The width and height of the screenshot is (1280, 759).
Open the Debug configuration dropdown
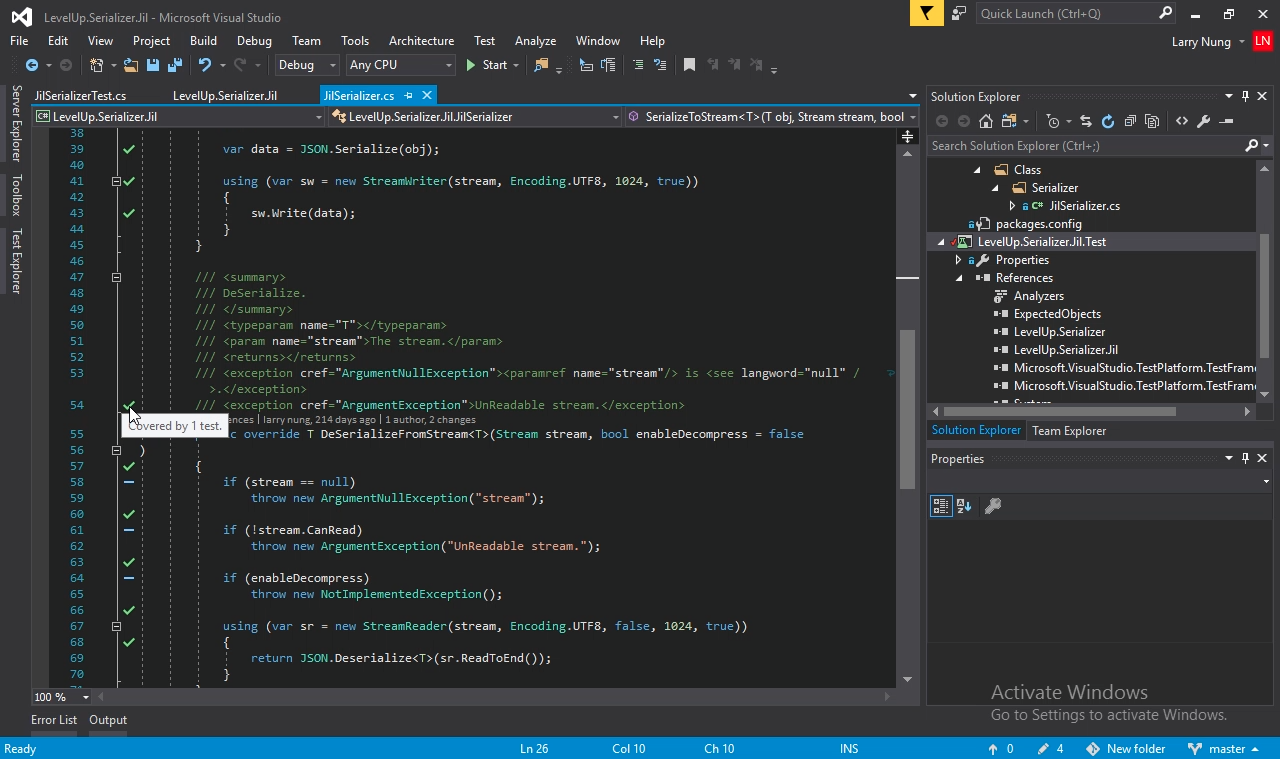[307, 65]
